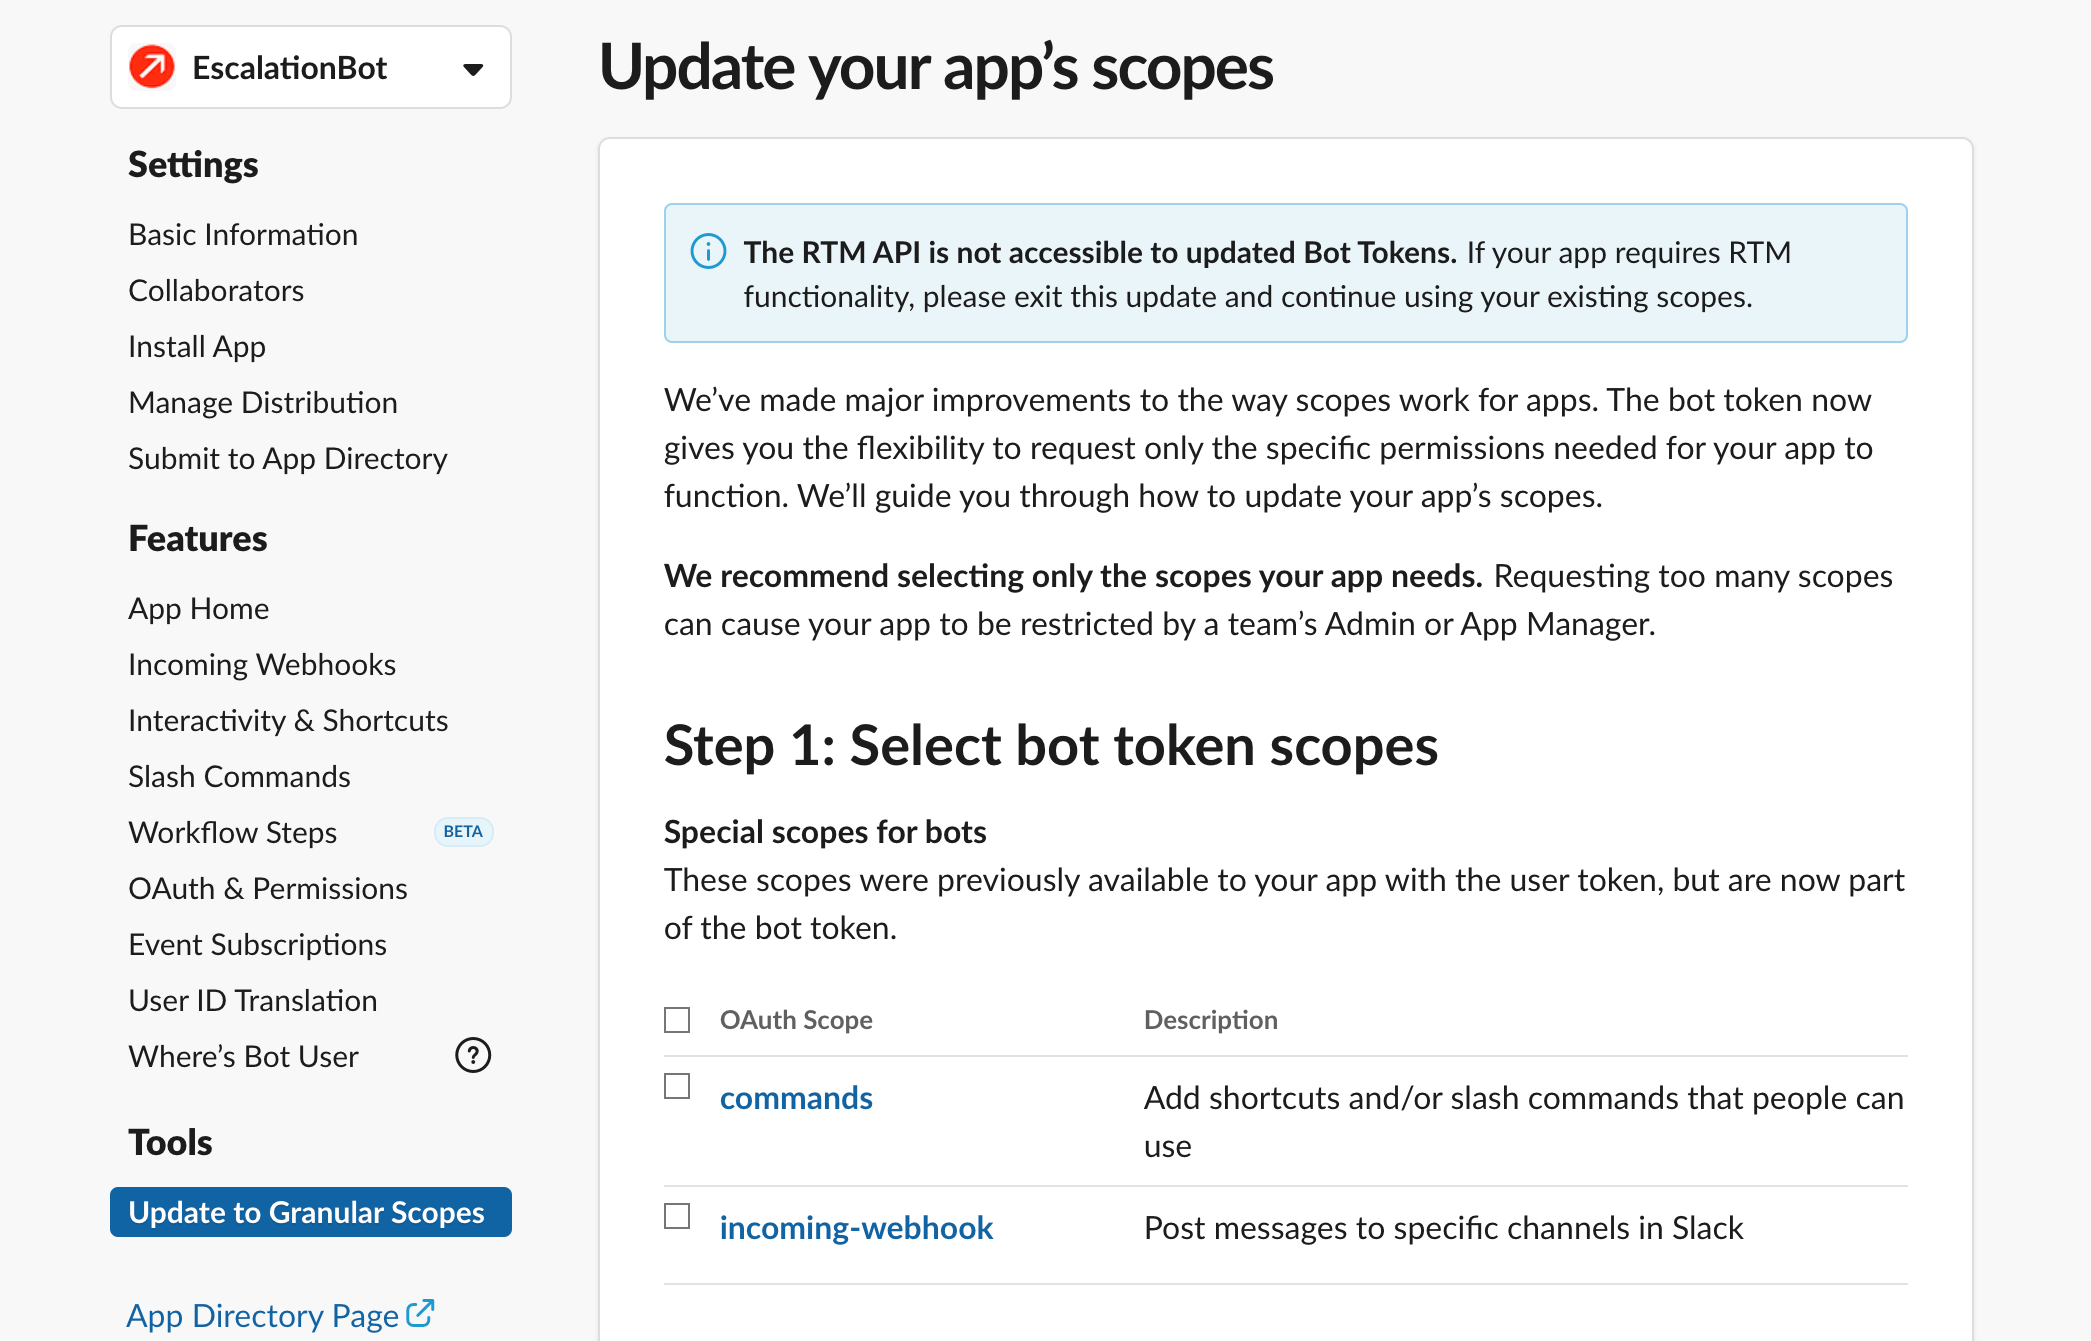Expand the Features section in sidebar
The height and width of the screenshot is (1341, 2091).
point(197,538)
